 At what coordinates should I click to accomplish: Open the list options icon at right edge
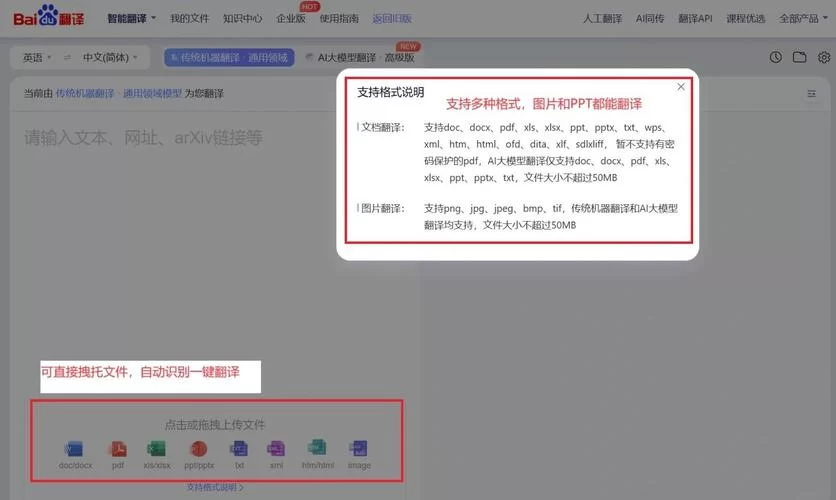[x=811, y=94]
